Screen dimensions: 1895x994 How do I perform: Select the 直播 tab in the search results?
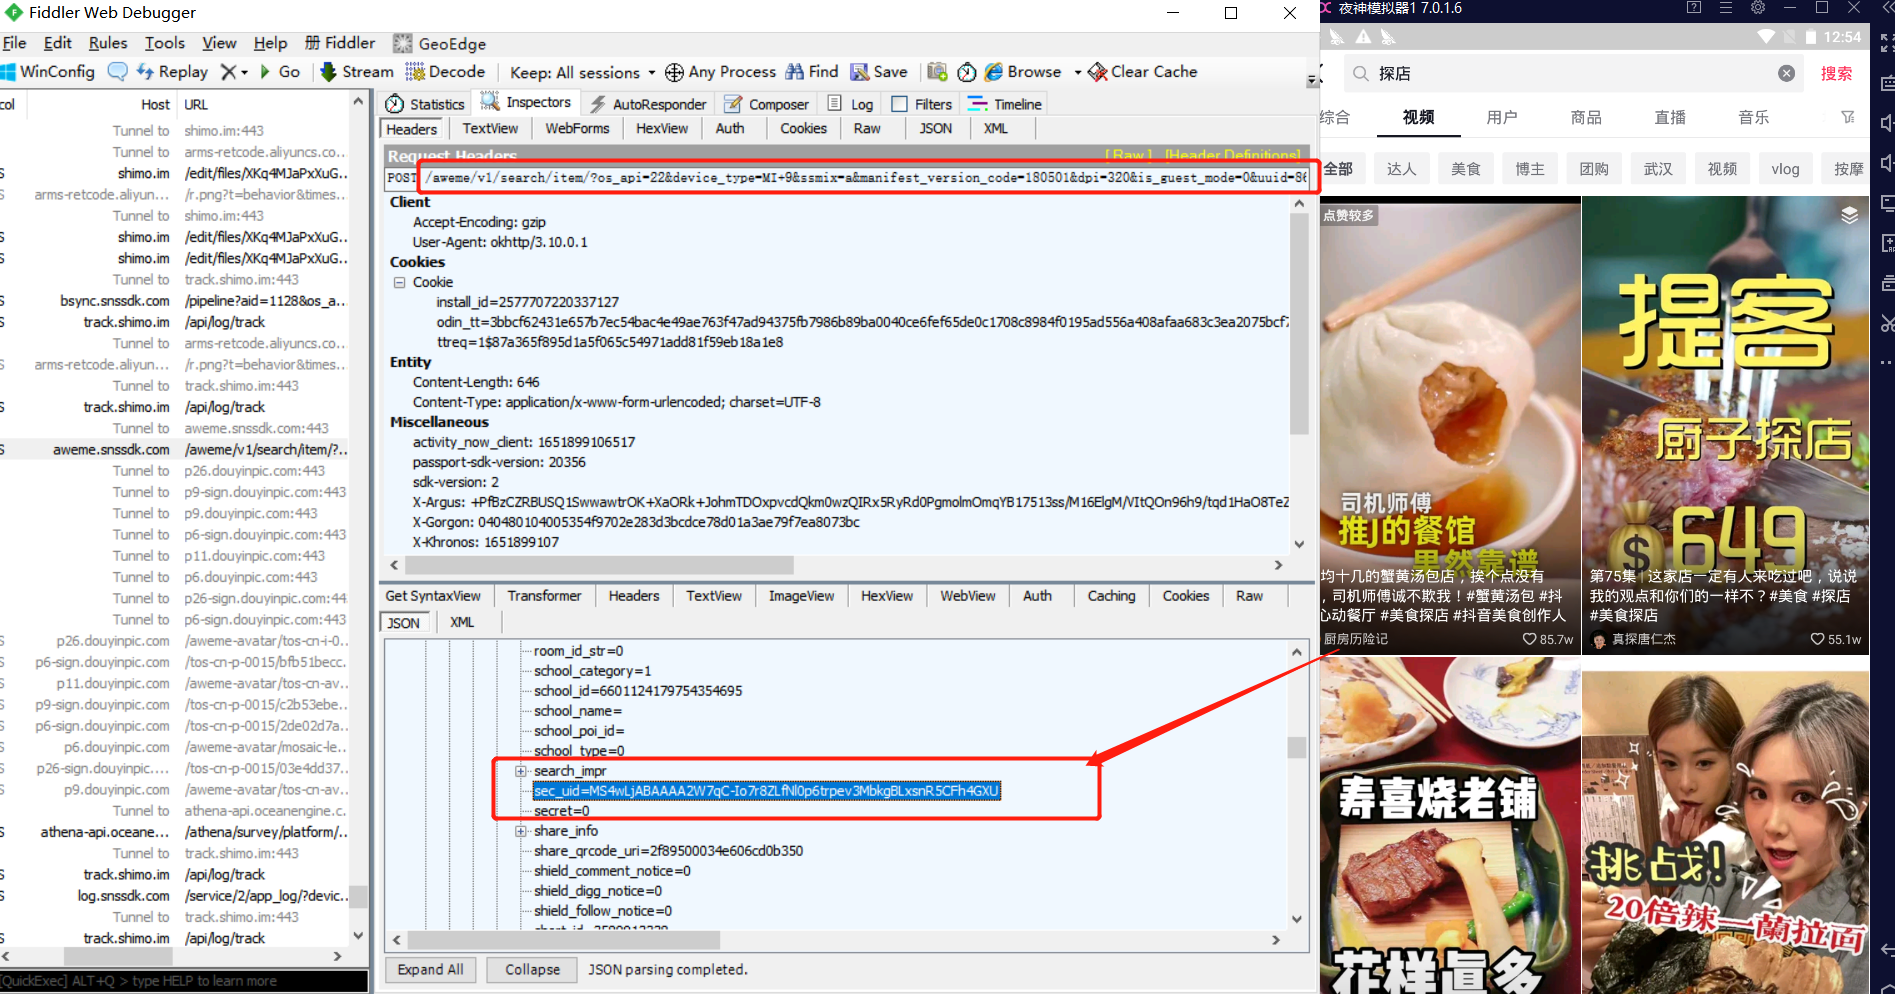tap(1670, 117)
